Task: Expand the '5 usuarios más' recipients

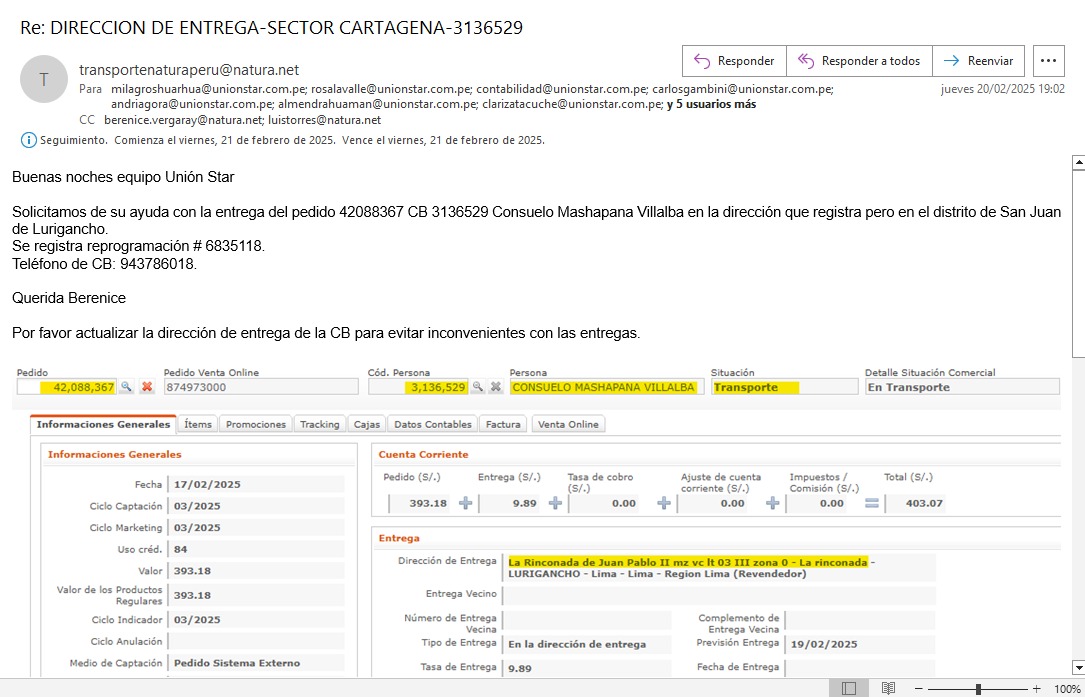Action: click(x=711, y=104)
